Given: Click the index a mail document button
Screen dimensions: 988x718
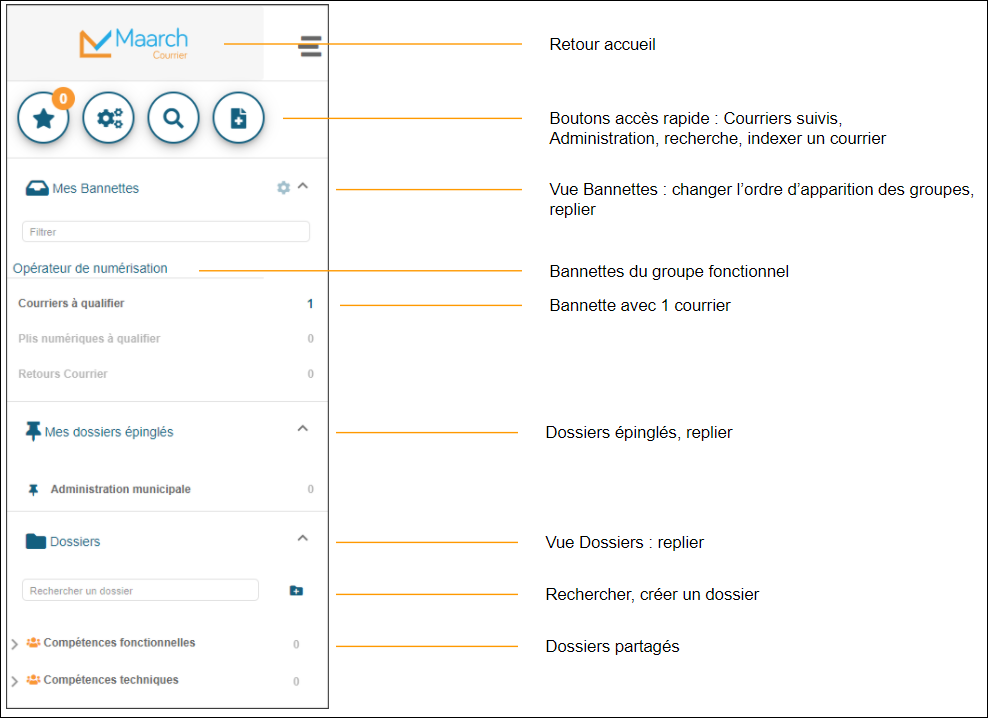Looking at the screenshot, I should (x=238, y=119).
